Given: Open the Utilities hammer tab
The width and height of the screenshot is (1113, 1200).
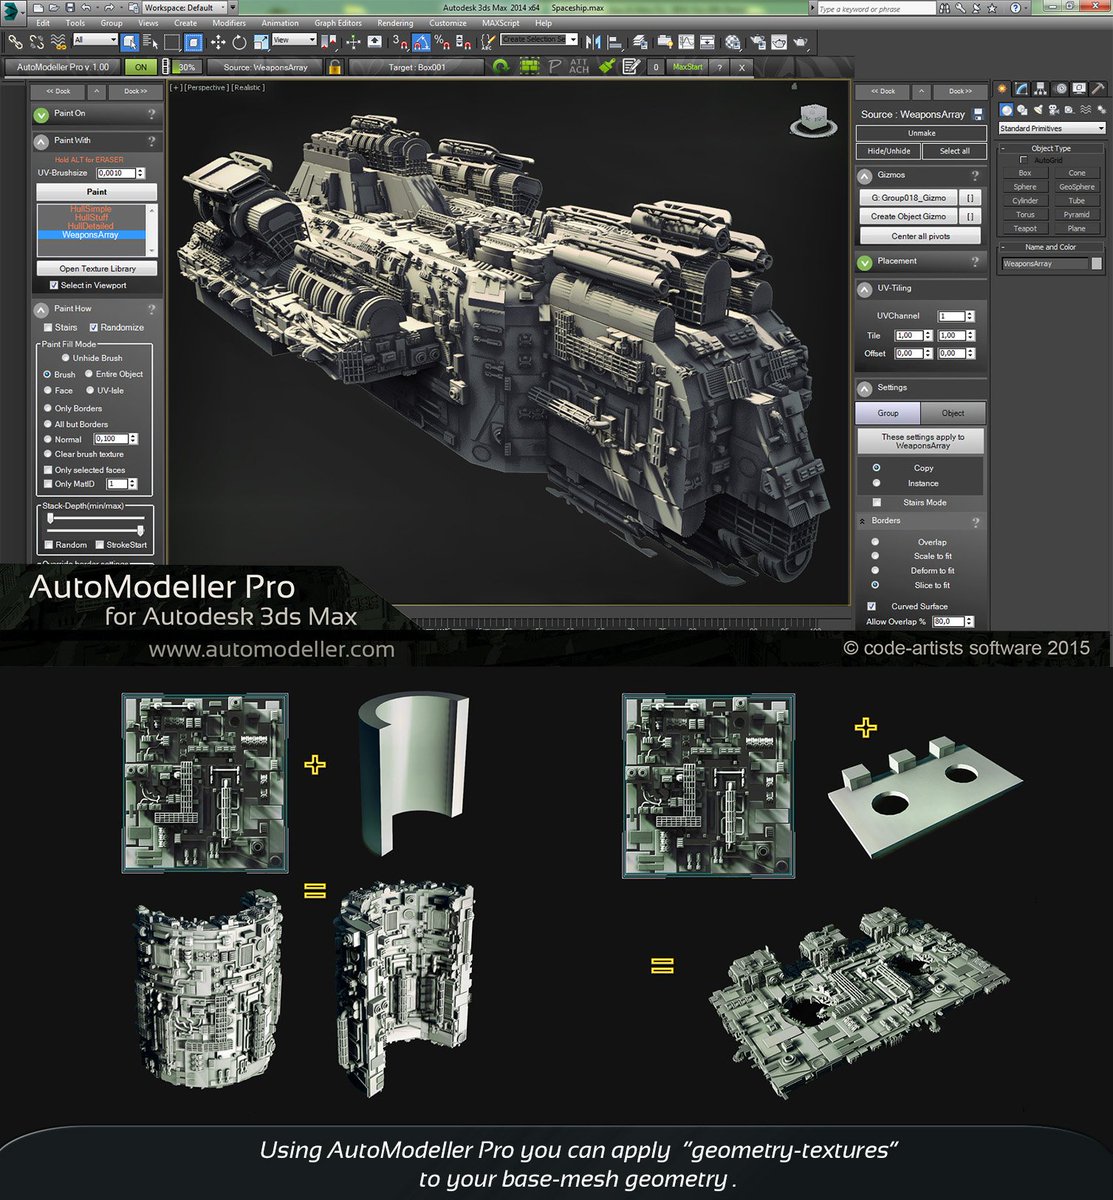Looking at the screenshot, I should (x=1097, y=89).
